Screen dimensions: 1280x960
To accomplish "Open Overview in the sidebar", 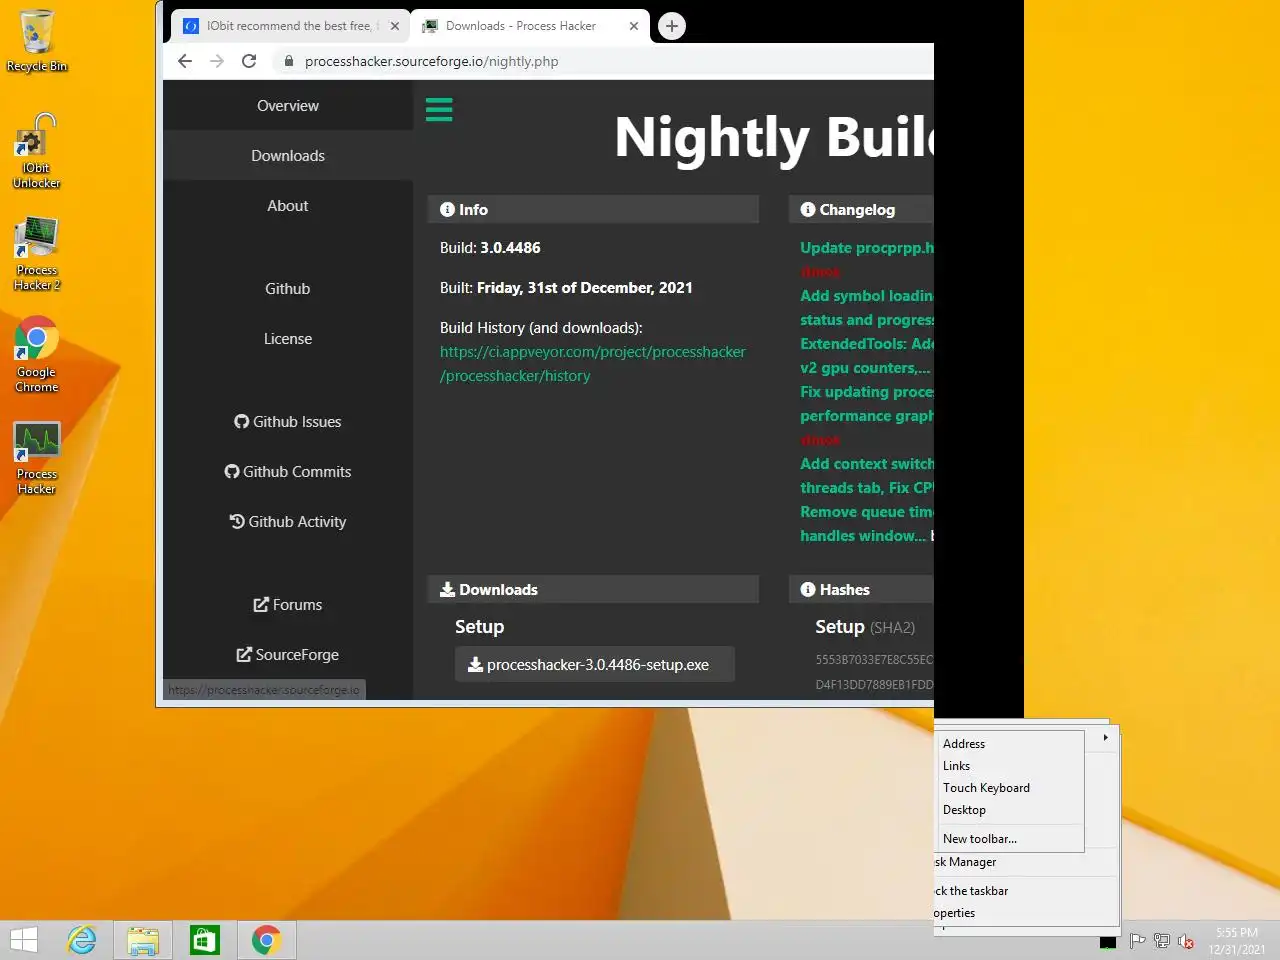I will (288, 105).
